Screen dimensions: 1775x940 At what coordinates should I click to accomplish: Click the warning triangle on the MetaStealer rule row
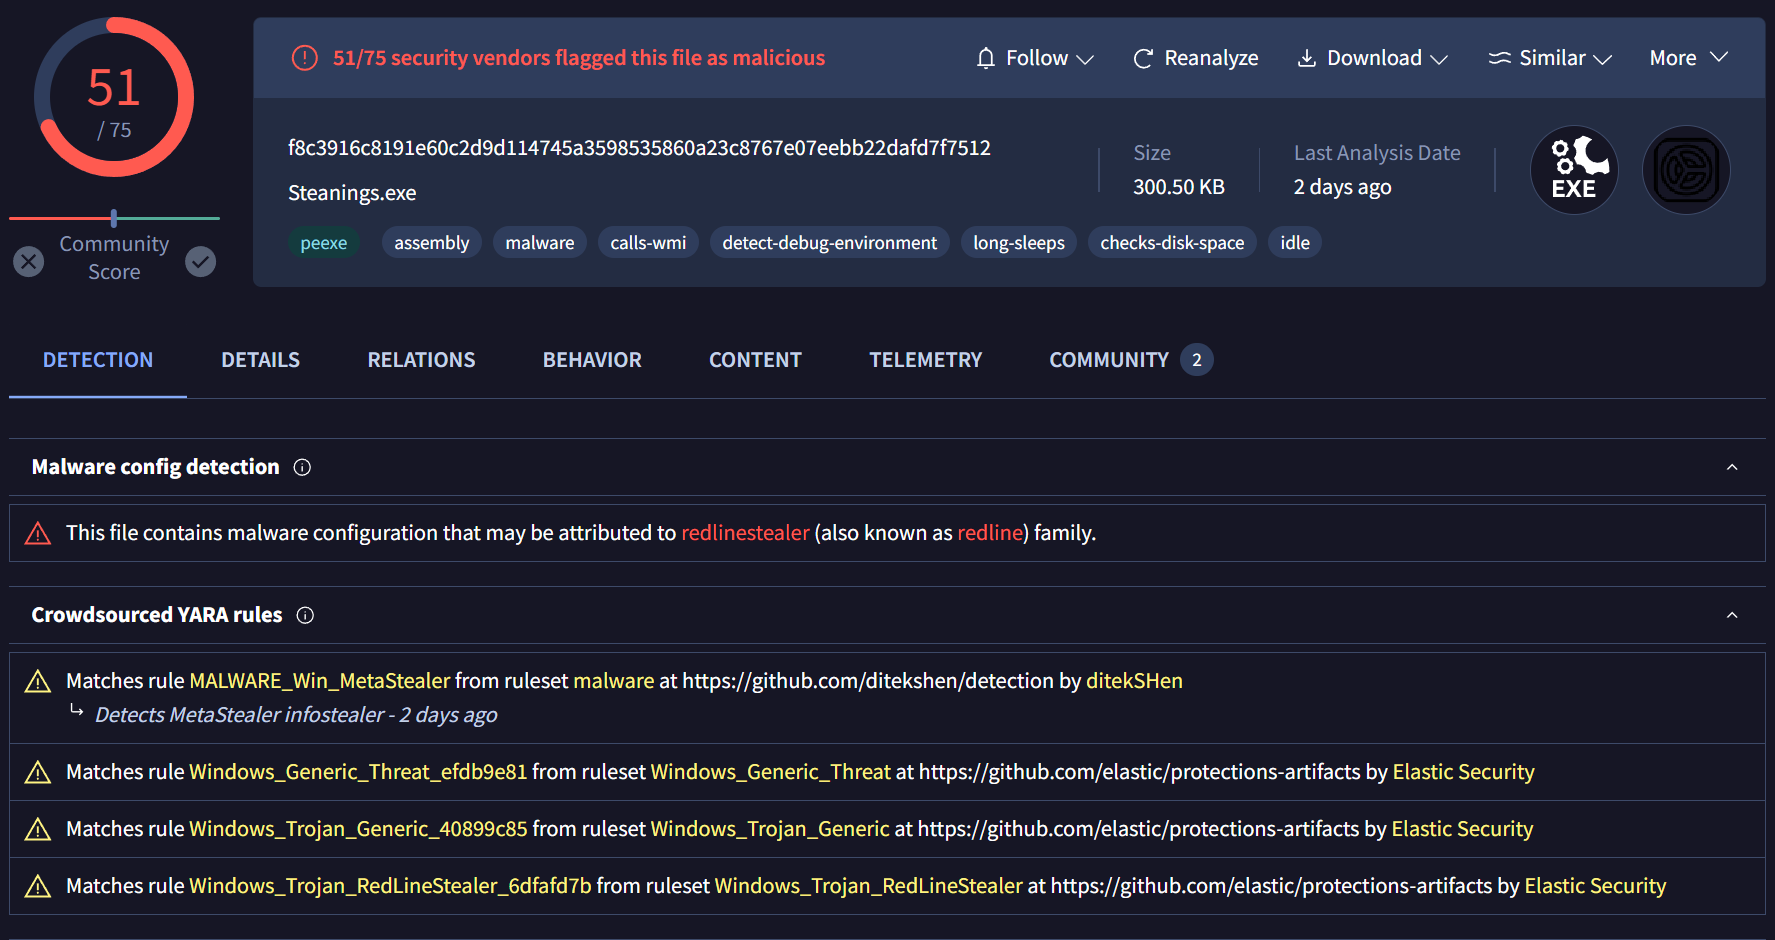point(38,682)
